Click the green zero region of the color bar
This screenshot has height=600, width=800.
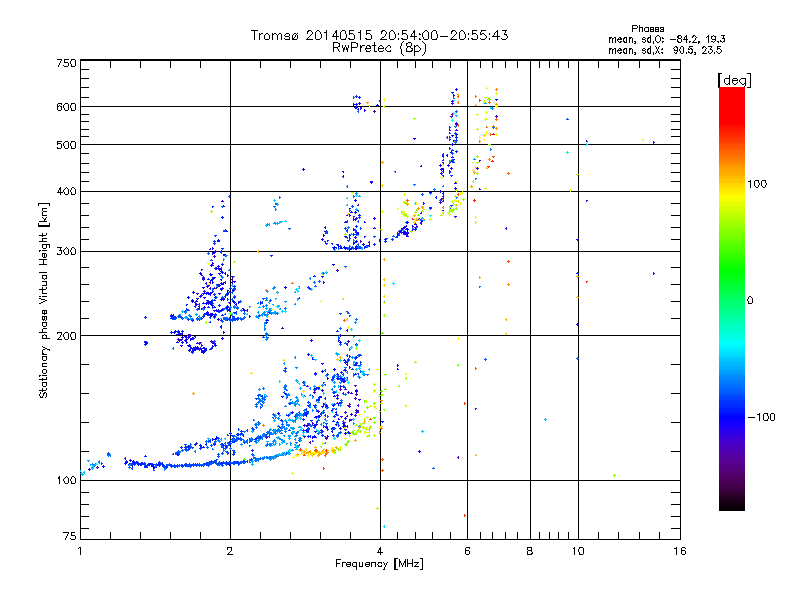click(732, 300)
